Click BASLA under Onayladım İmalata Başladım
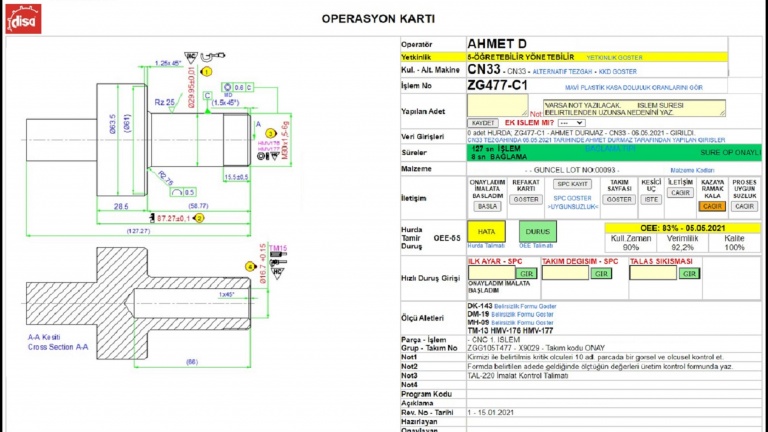This screenshot has width=768, height=432. pyautogui.click(x=487, y=206)
